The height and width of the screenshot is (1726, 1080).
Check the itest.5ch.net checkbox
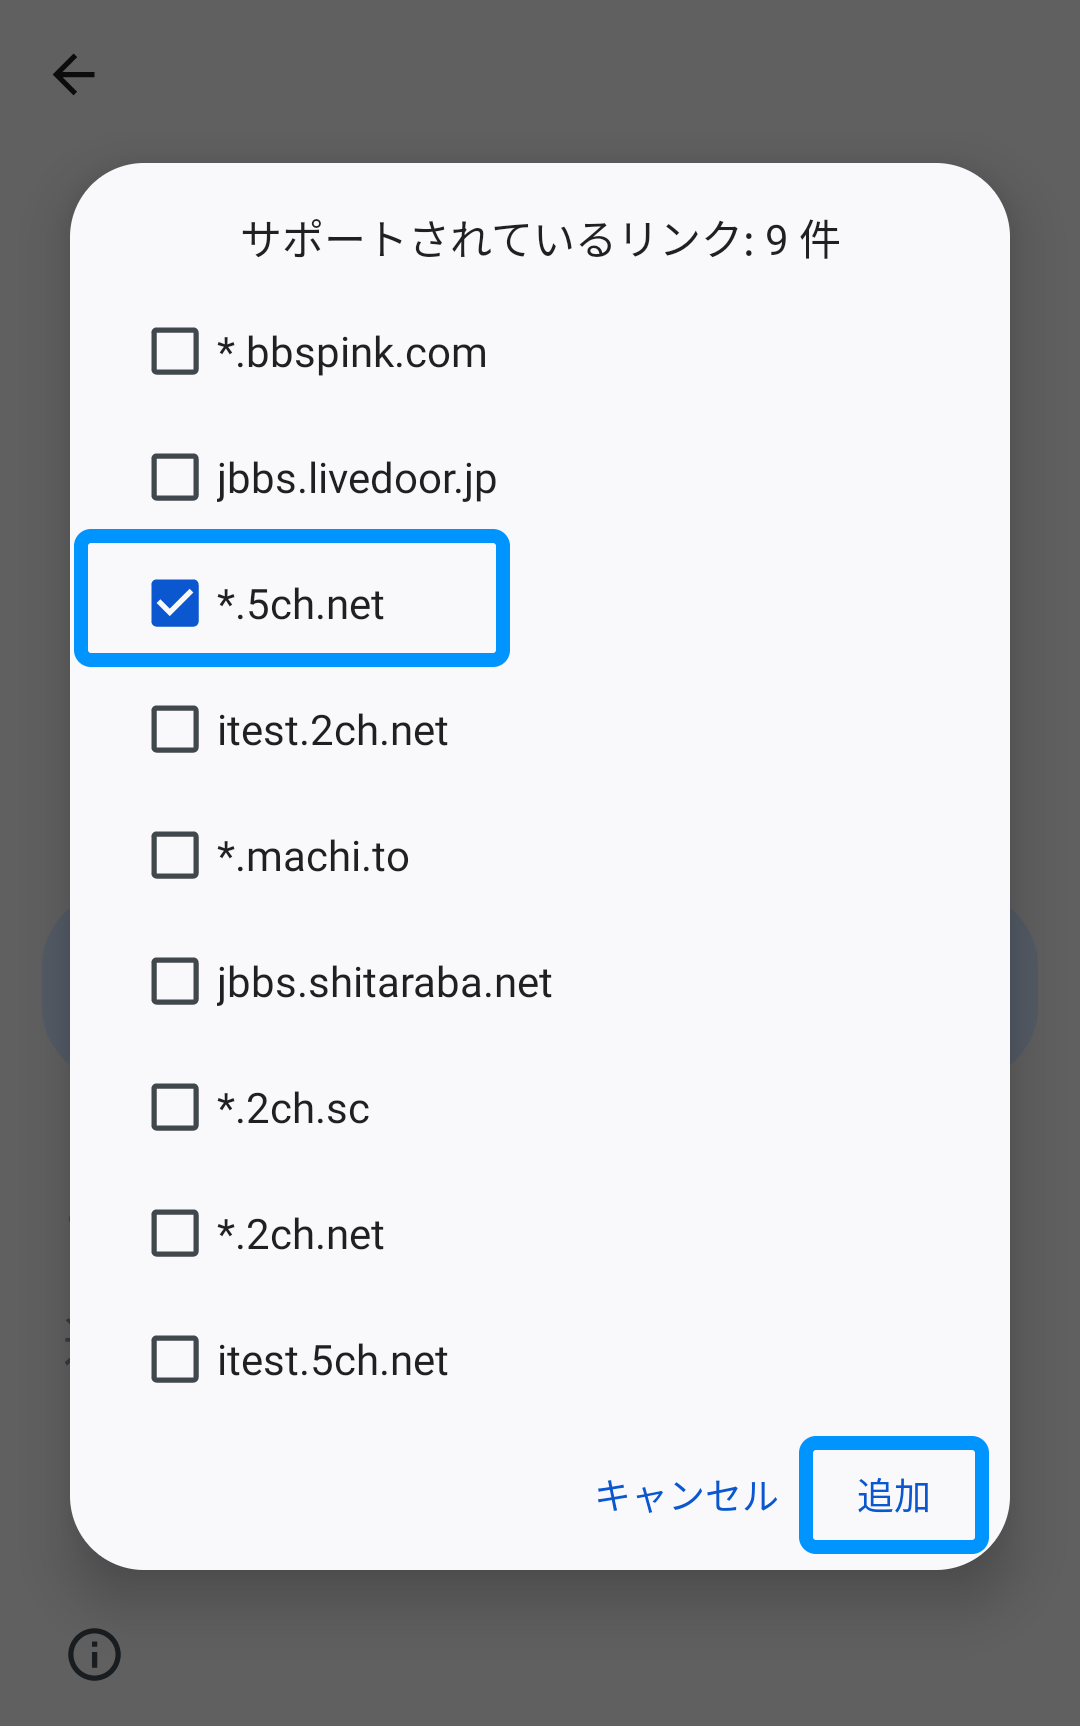(x=175, y=1359)
